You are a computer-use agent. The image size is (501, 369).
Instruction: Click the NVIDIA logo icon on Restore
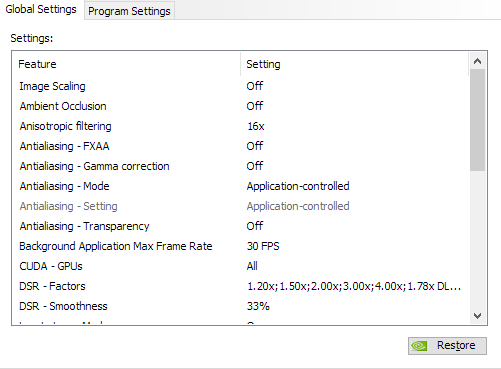(x=419, y=346)
